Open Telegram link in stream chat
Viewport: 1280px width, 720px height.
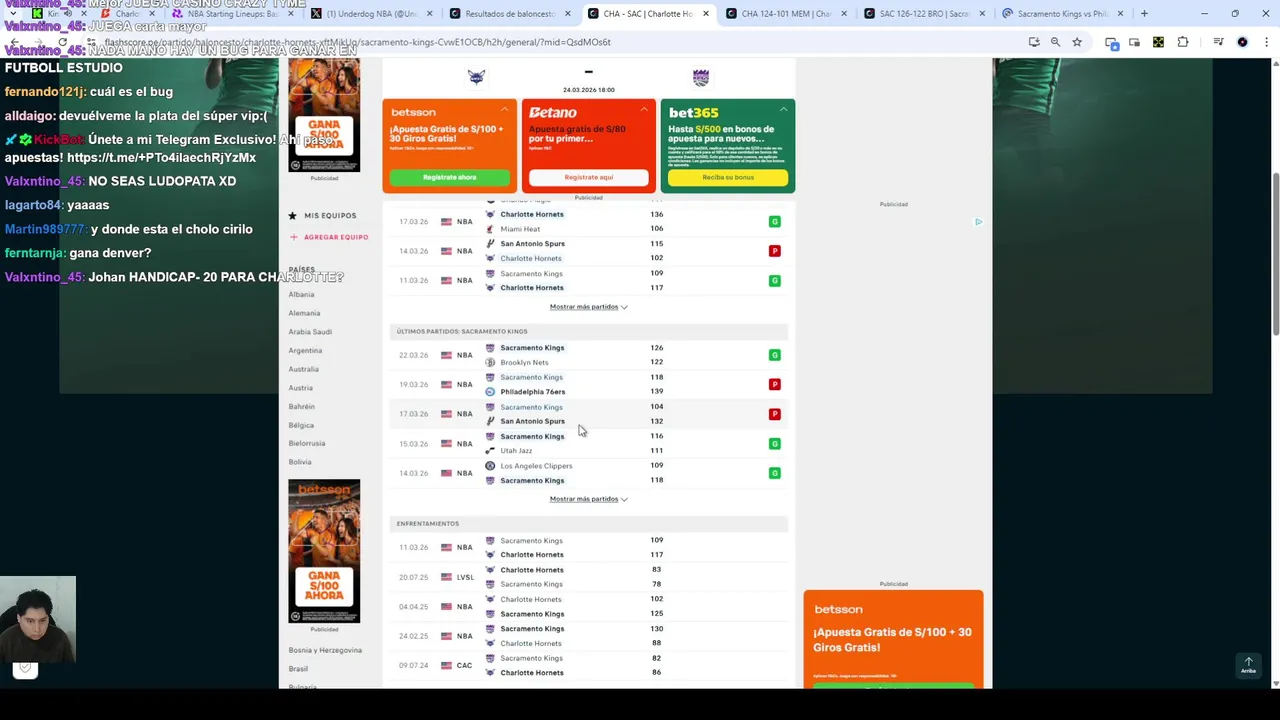coord(162,158)
